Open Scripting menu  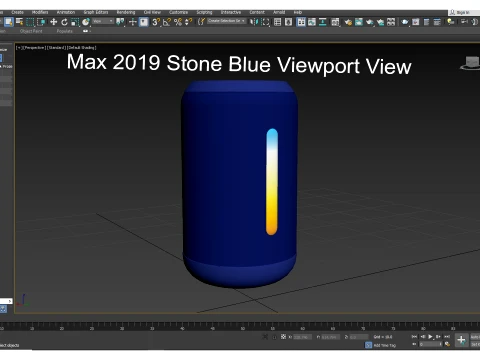coord(204,12)
